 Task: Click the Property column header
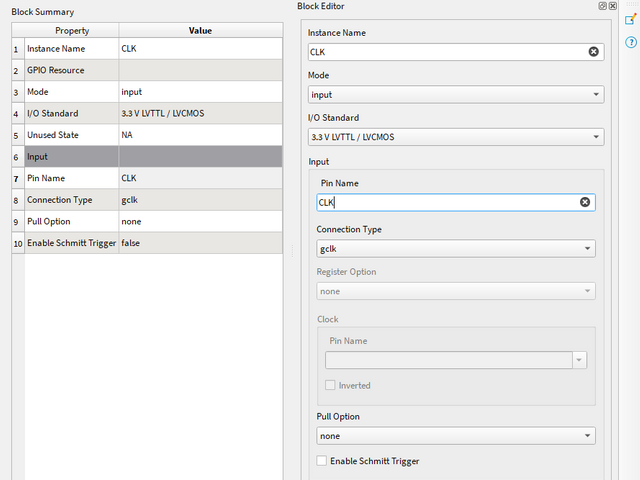[72, 31]
